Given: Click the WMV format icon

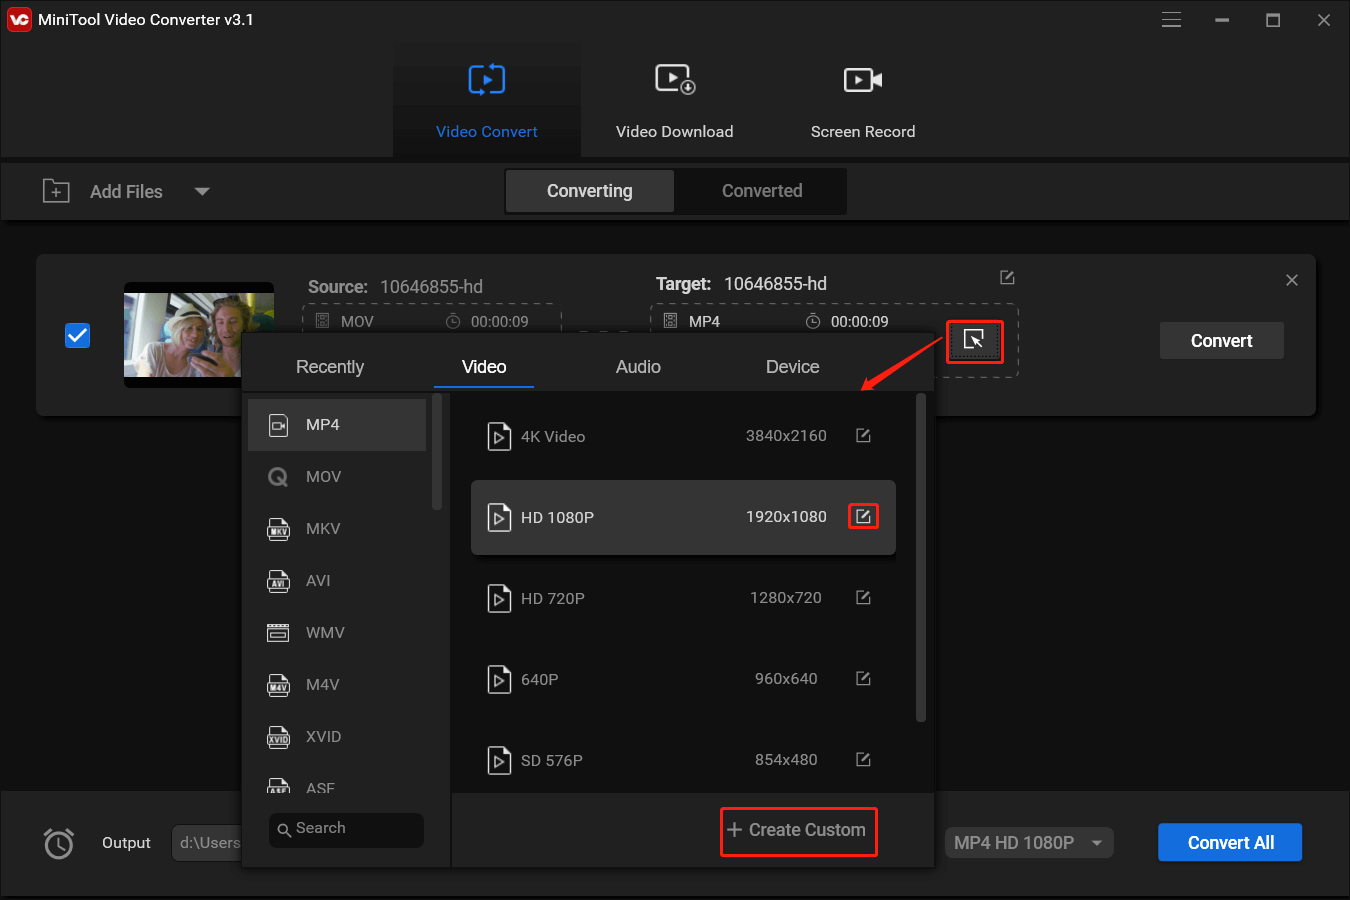Looking at the screenshot, I should tap(278, 633).
